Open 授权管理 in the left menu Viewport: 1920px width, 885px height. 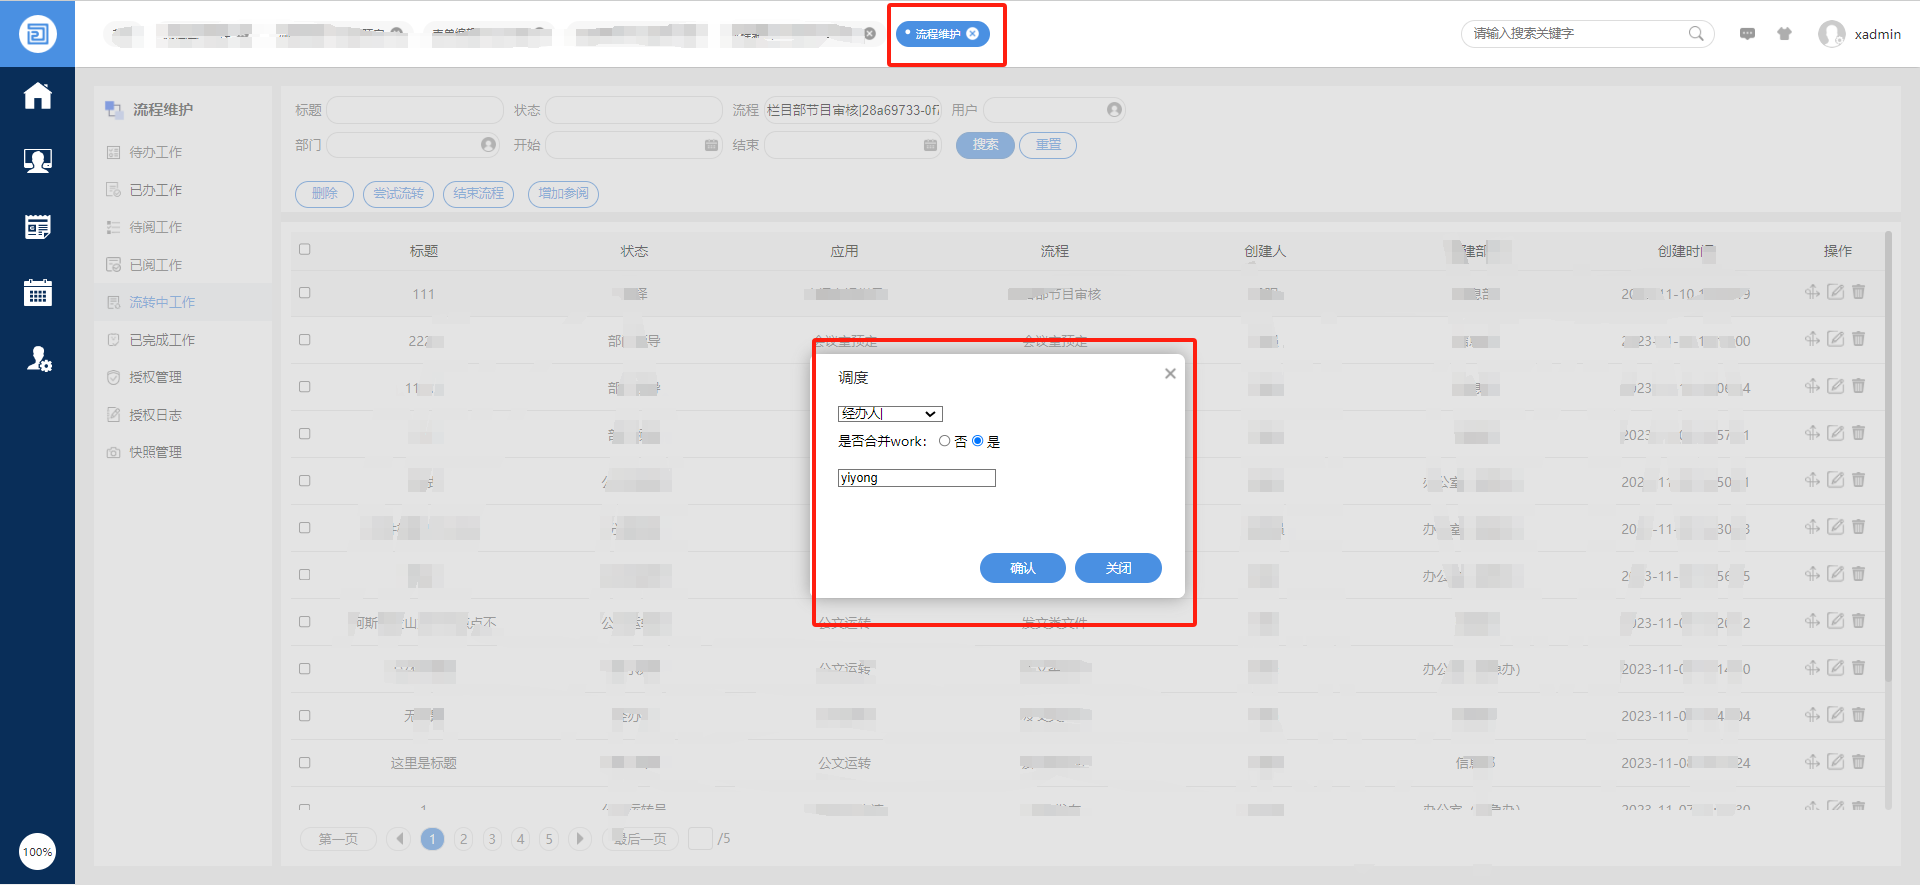(155, 377)
